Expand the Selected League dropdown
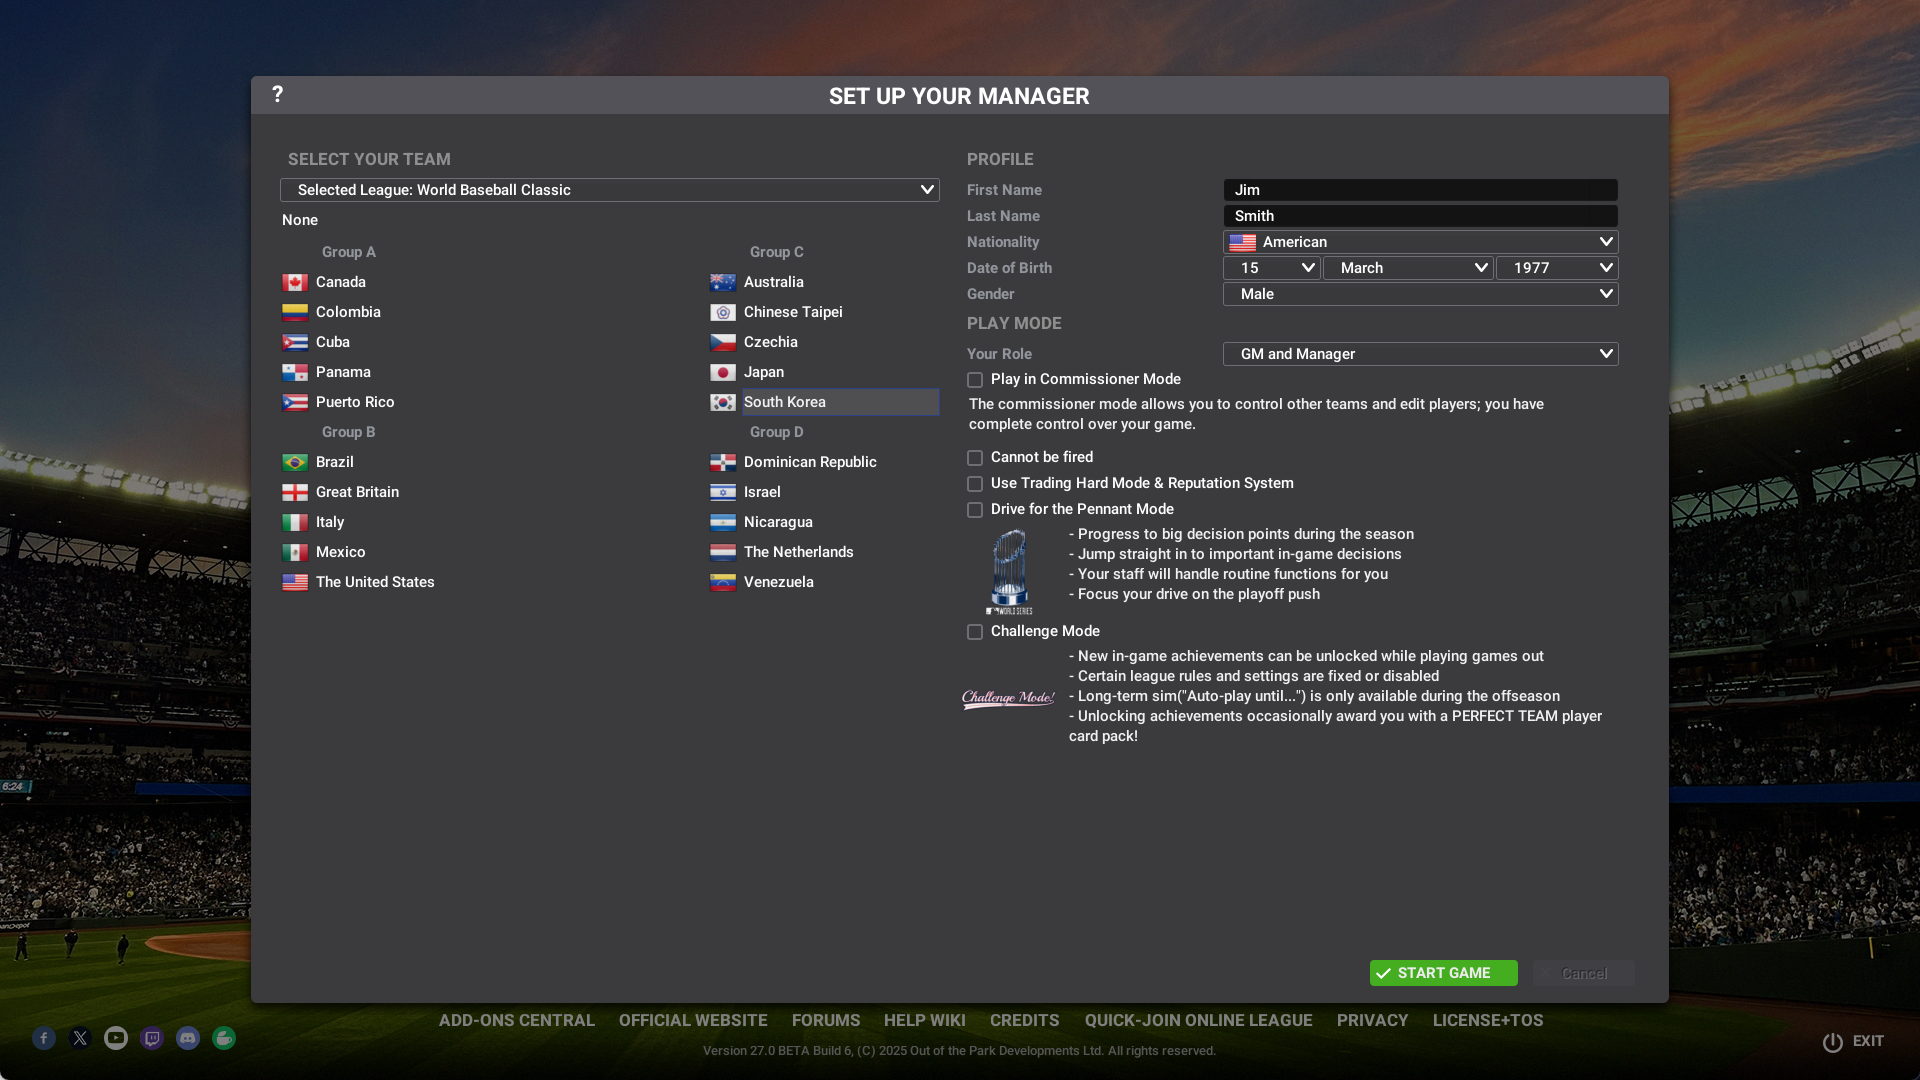 coord(610,190)
